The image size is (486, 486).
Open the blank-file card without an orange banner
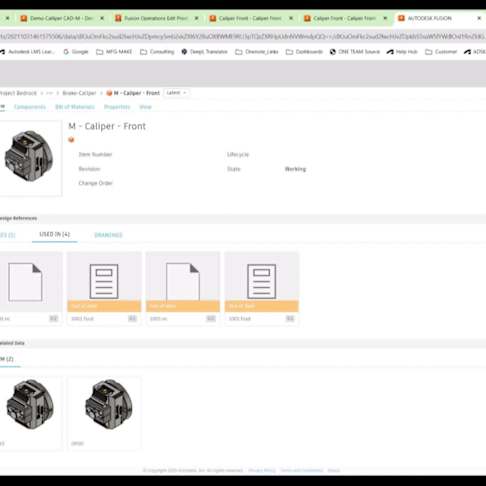[30, 288]
